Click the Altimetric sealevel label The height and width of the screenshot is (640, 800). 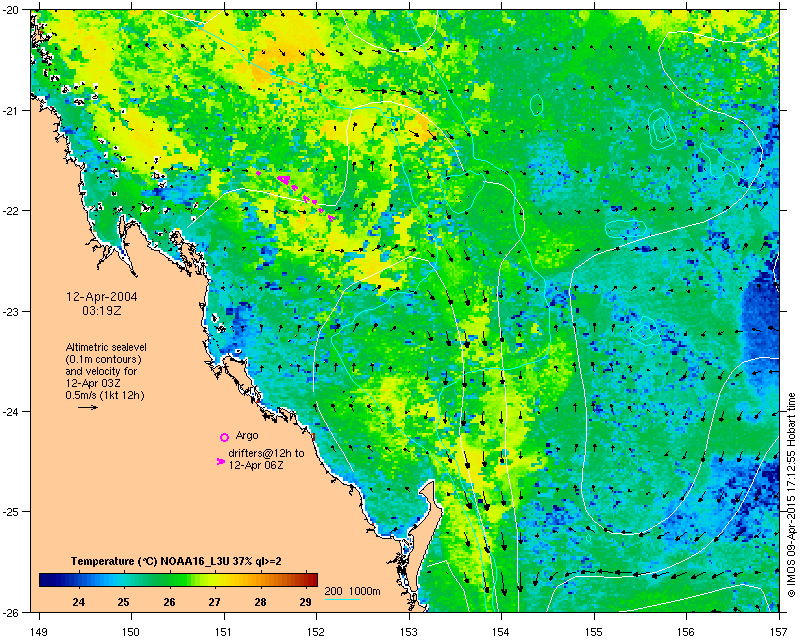[106, 347]
